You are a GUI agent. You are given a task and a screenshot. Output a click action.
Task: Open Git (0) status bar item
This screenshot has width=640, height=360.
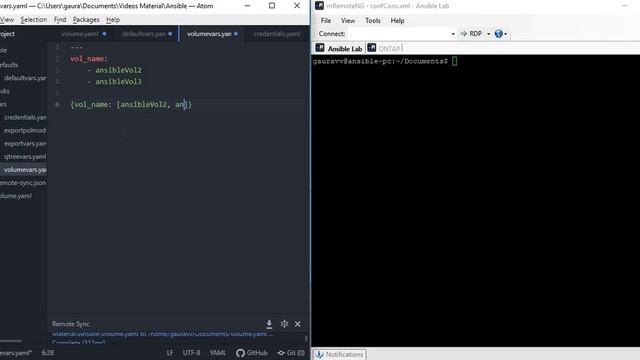coord(291,353)
